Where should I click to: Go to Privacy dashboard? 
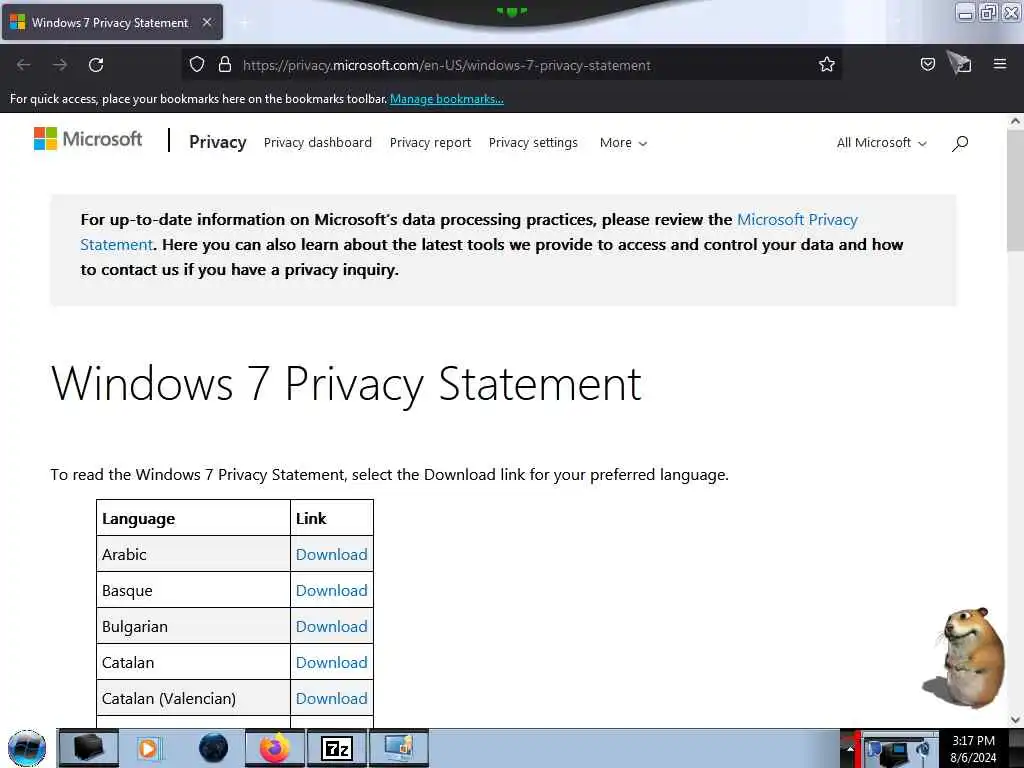click(317, 142)
